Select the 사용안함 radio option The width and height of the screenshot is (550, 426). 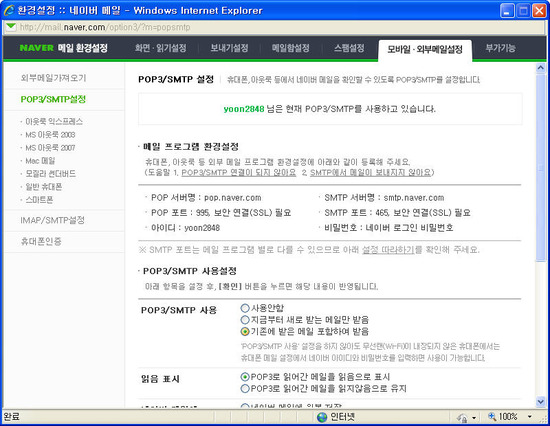tap(245, 308)
